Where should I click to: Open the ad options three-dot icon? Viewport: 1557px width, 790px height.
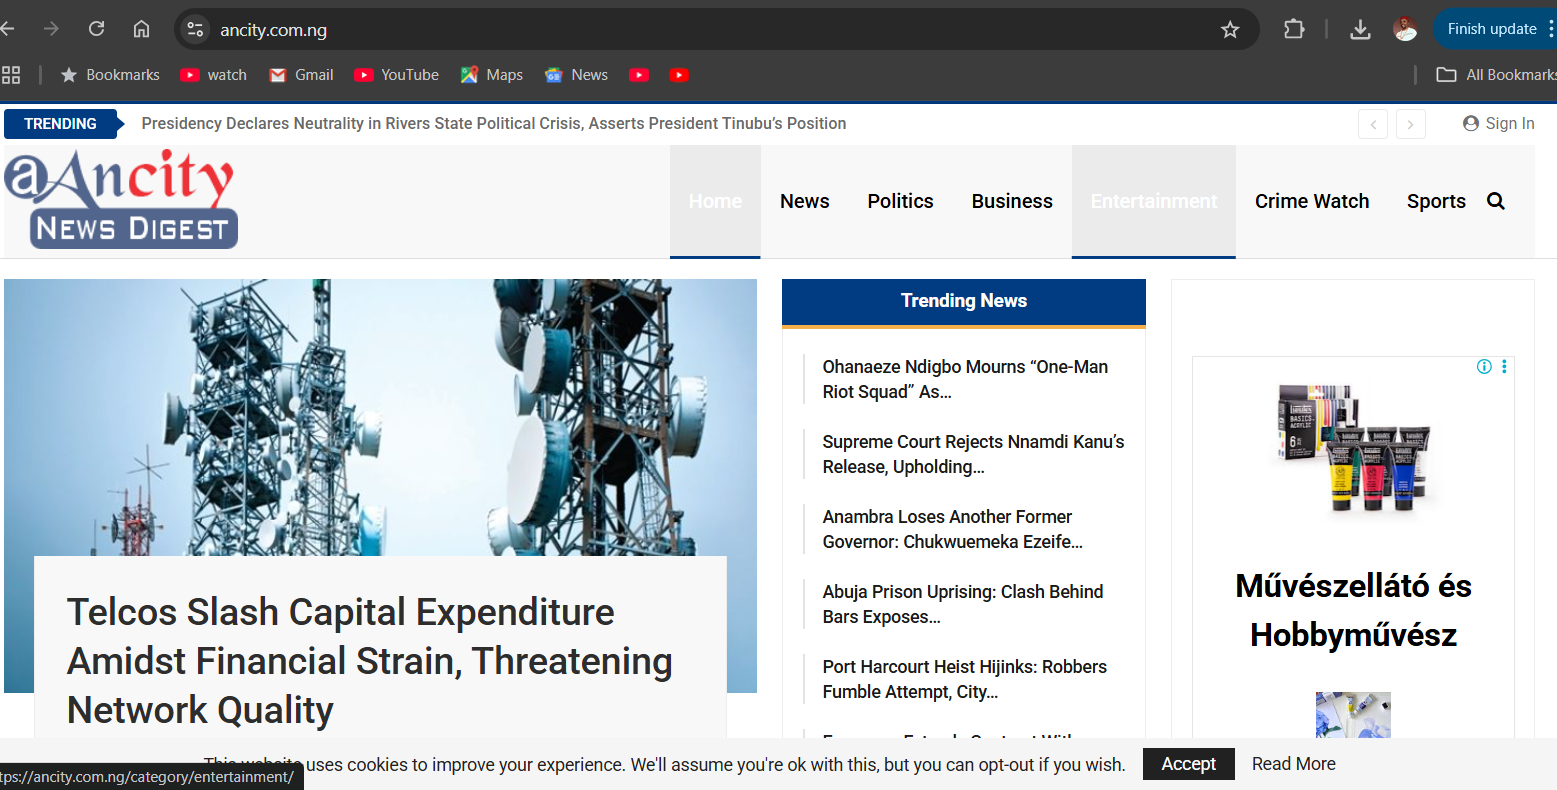[x=1504, y=367]
